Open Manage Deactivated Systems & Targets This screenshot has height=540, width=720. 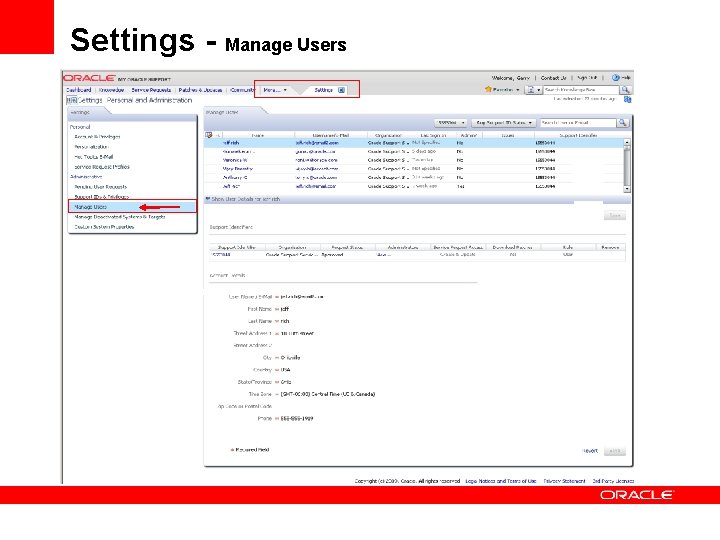(x=119, y=217)
